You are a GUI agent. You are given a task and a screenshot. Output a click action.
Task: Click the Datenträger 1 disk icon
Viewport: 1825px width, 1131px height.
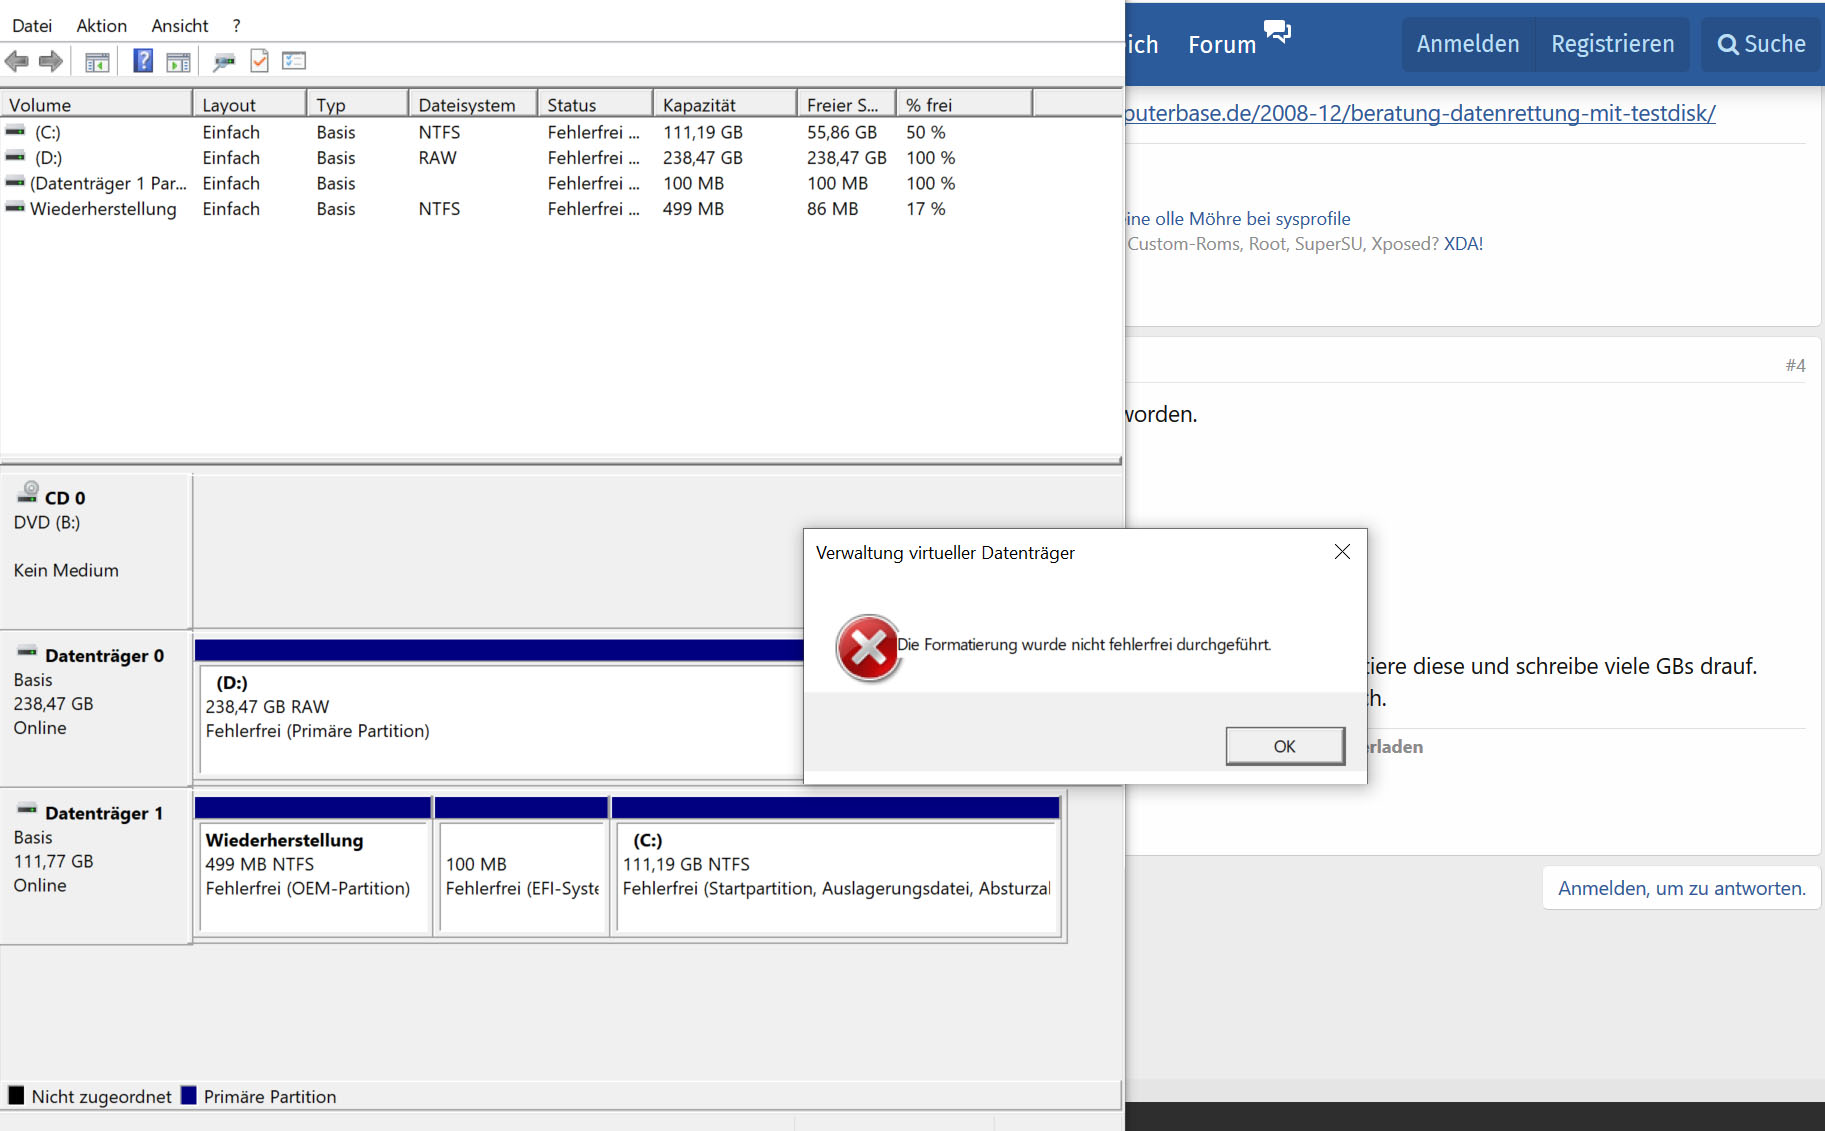[x=27, y=809]
